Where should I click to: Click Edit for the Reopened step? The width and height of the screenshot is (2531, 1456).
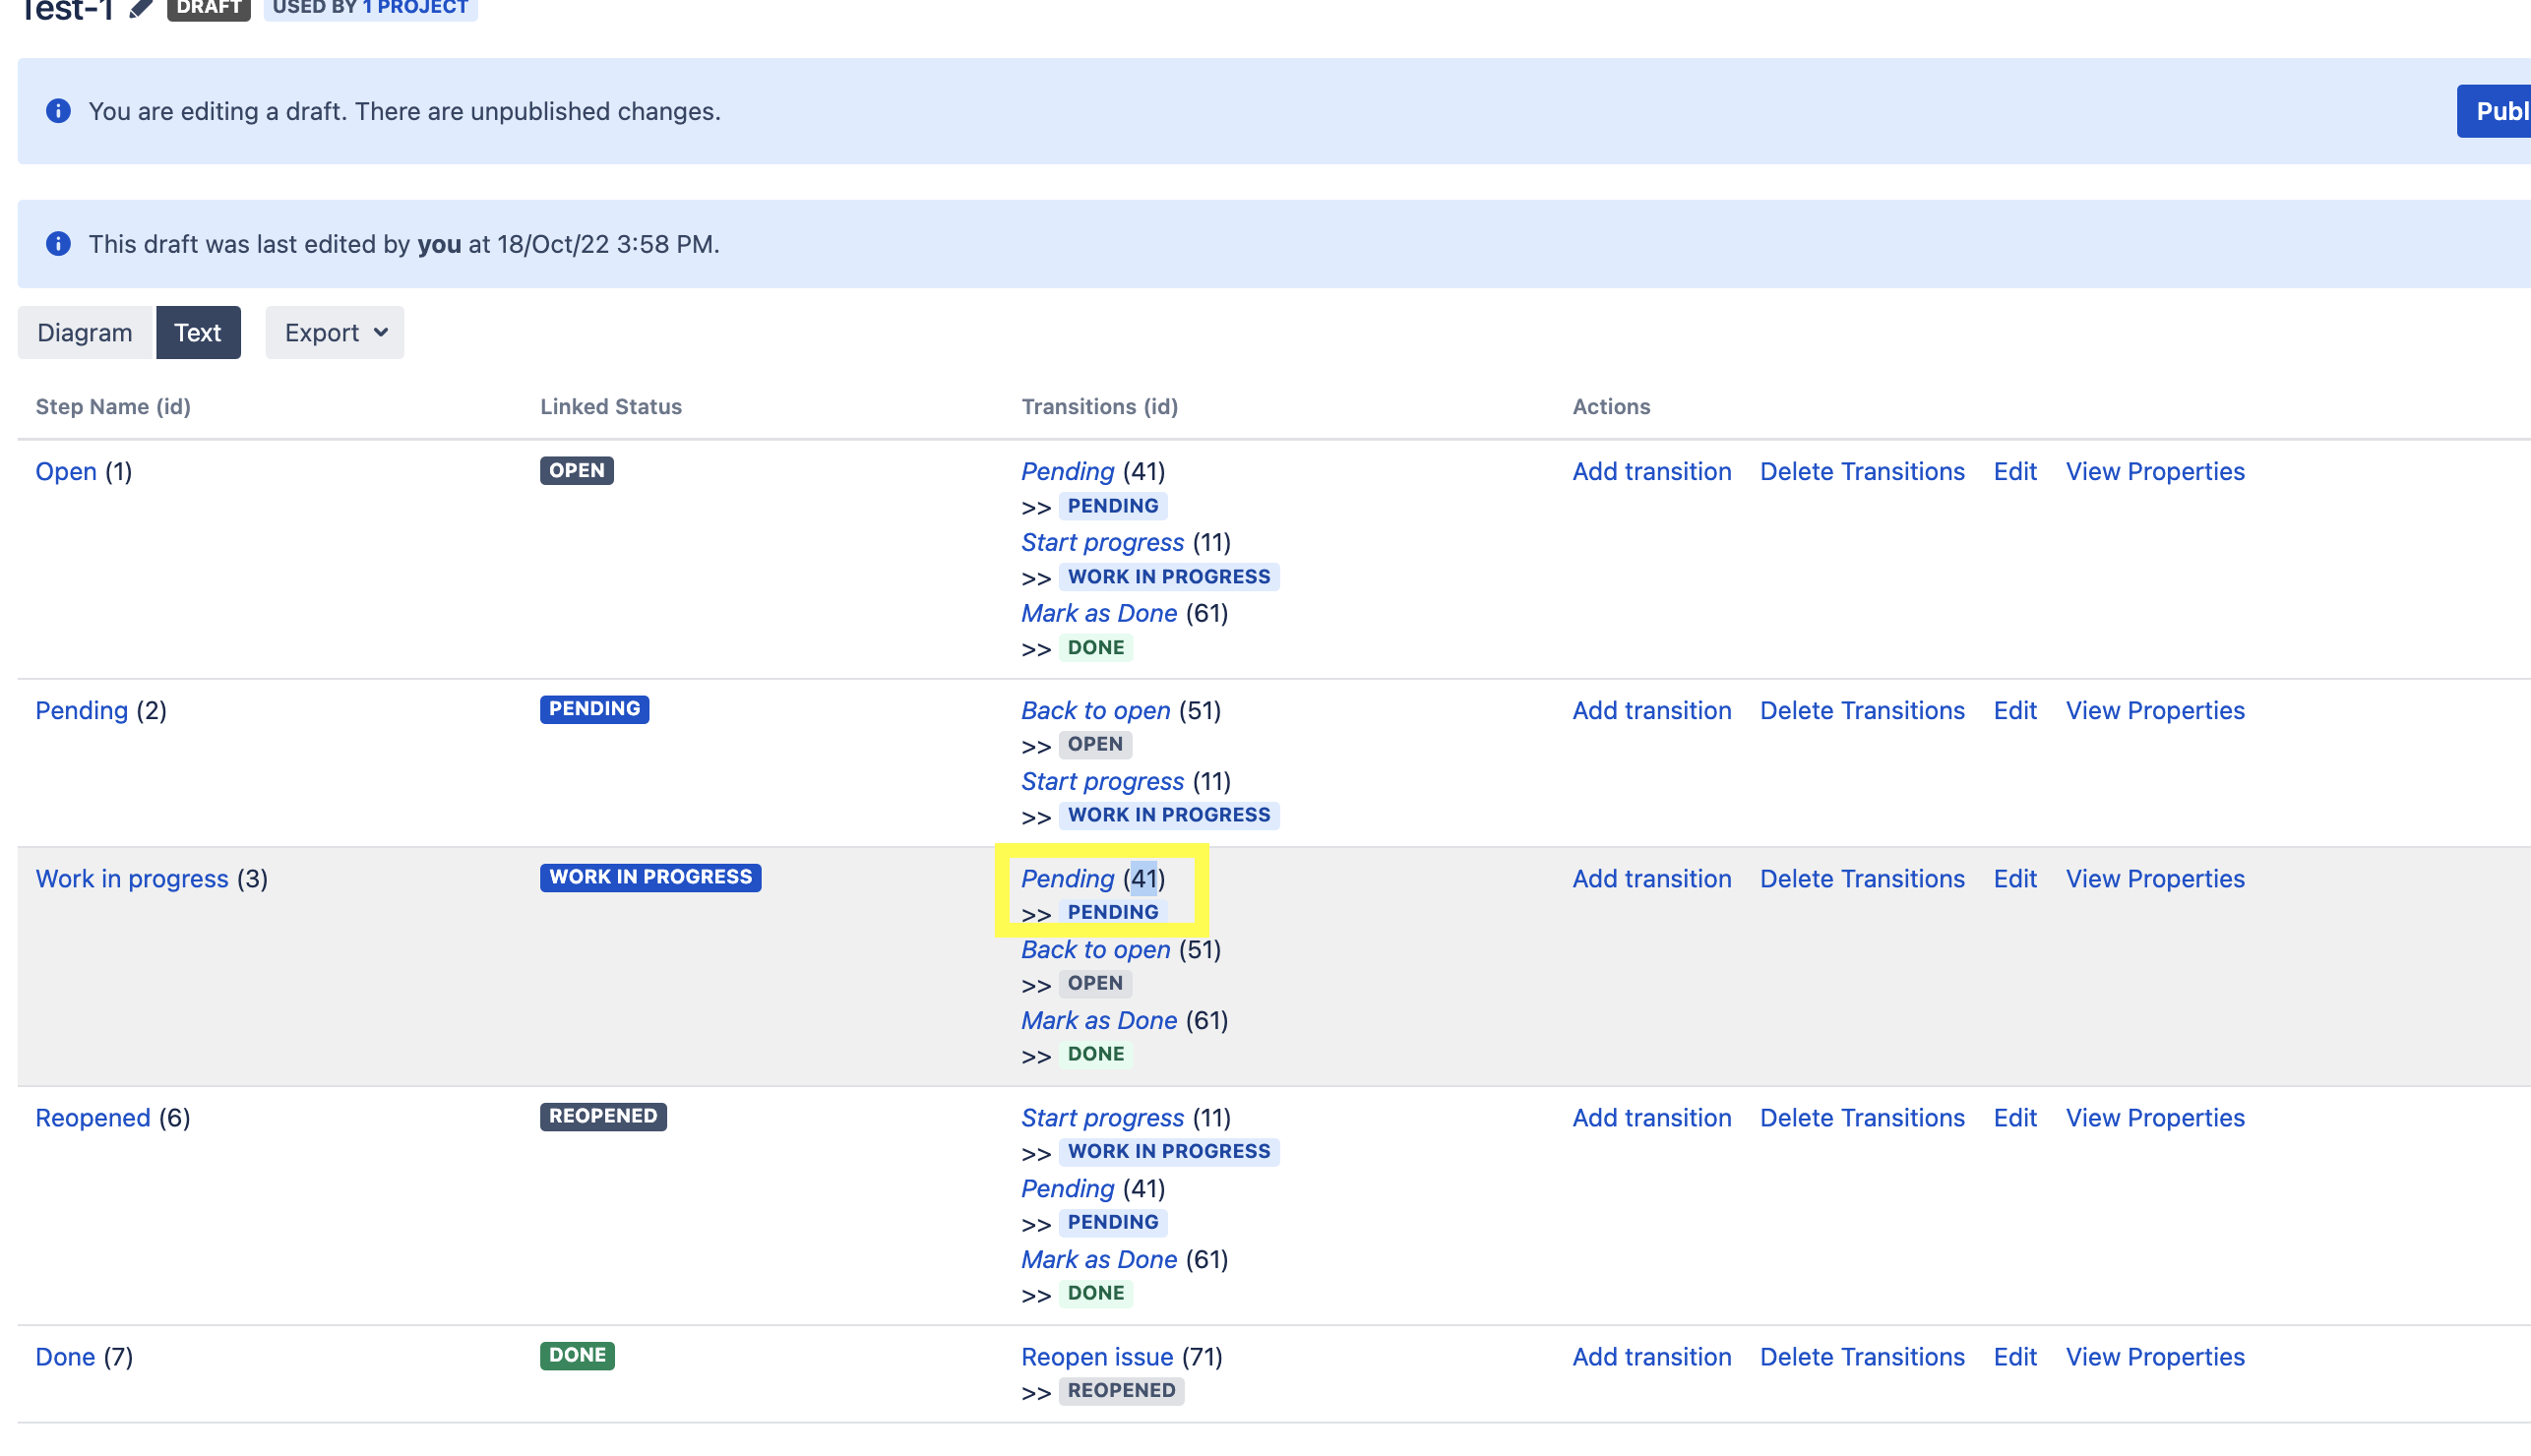(2013, 1117)
